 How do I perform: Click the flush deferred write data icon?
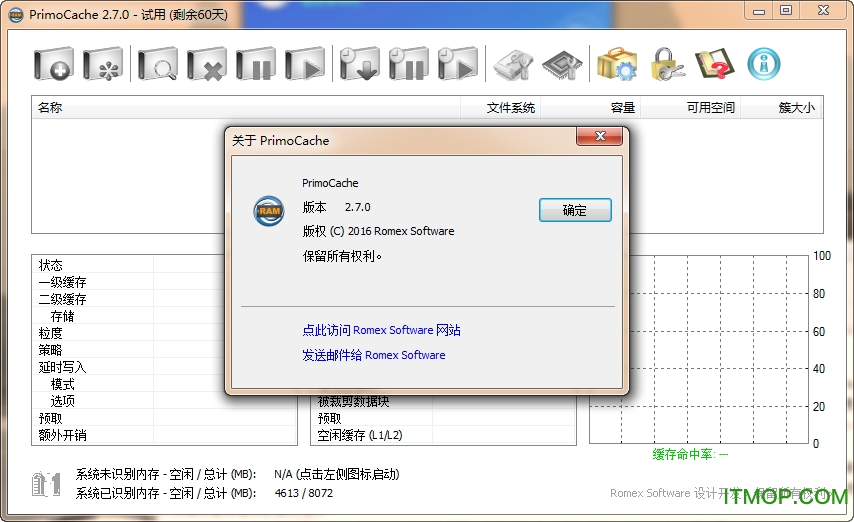[360, 64]
